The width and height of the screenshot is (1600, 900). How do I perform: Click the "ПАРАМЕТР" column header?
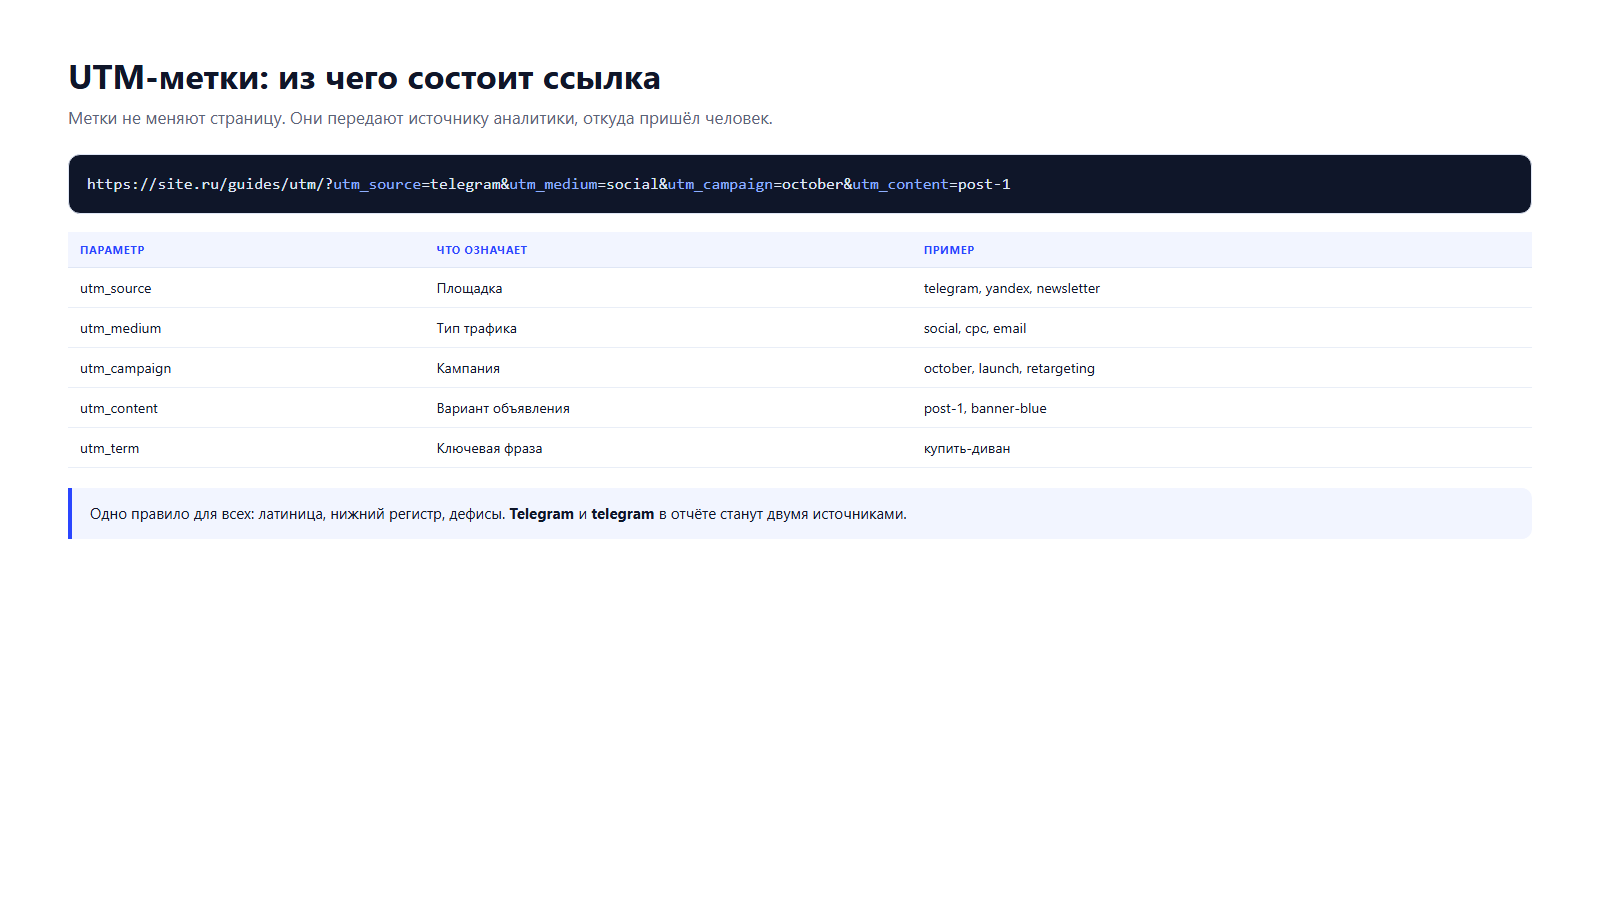(x=112, y=250)
